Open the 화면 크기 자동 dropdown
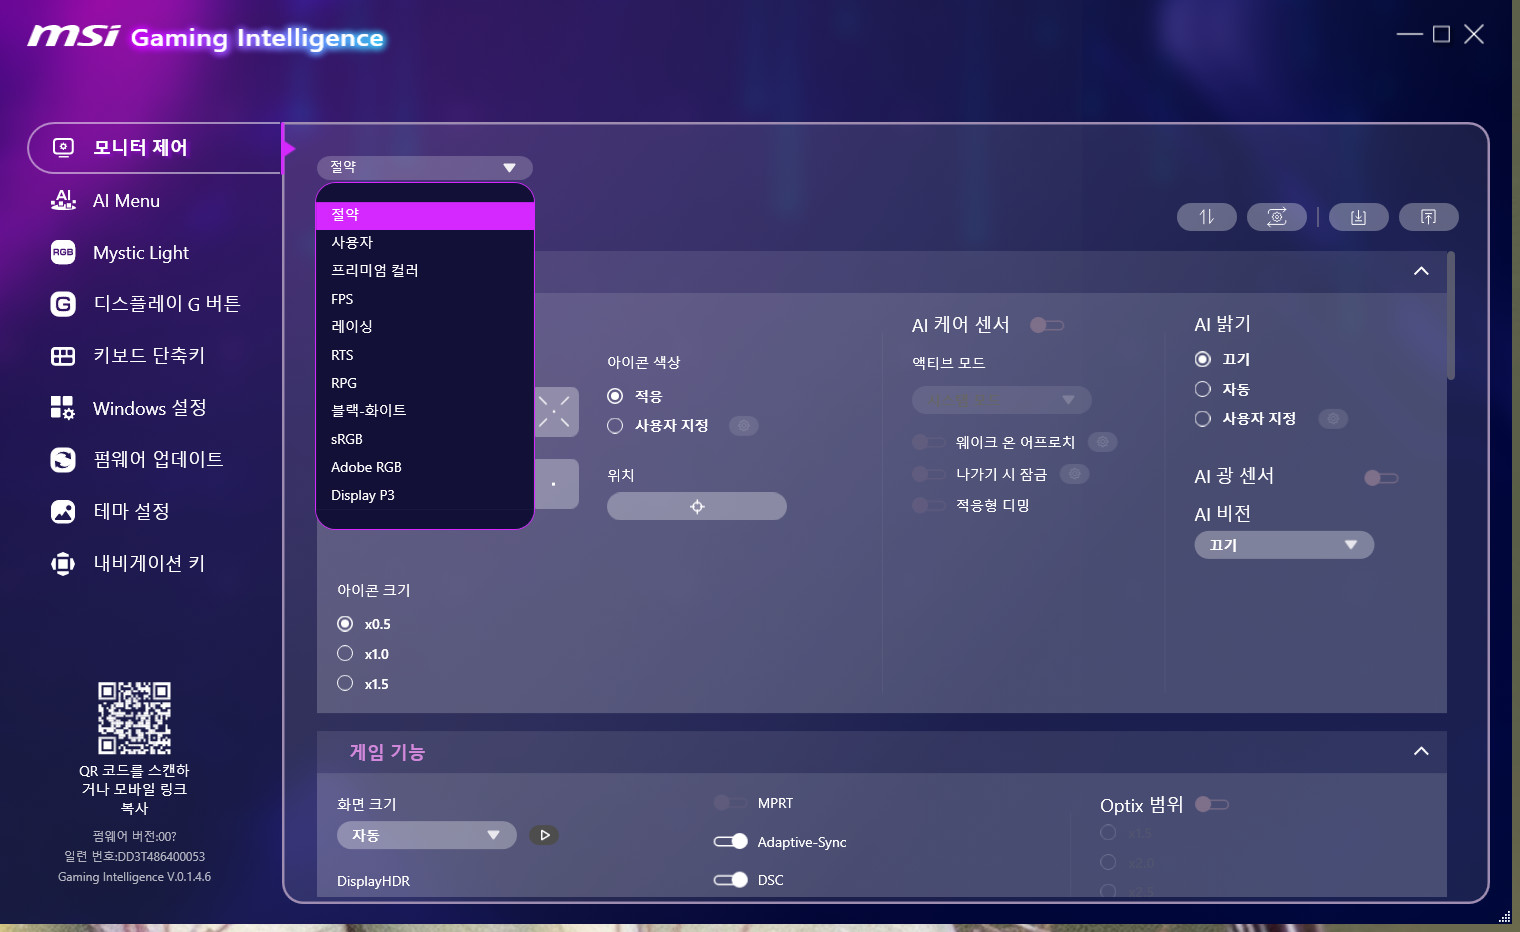The width and height of the screenshot is (1520, 932). (426, 835)
